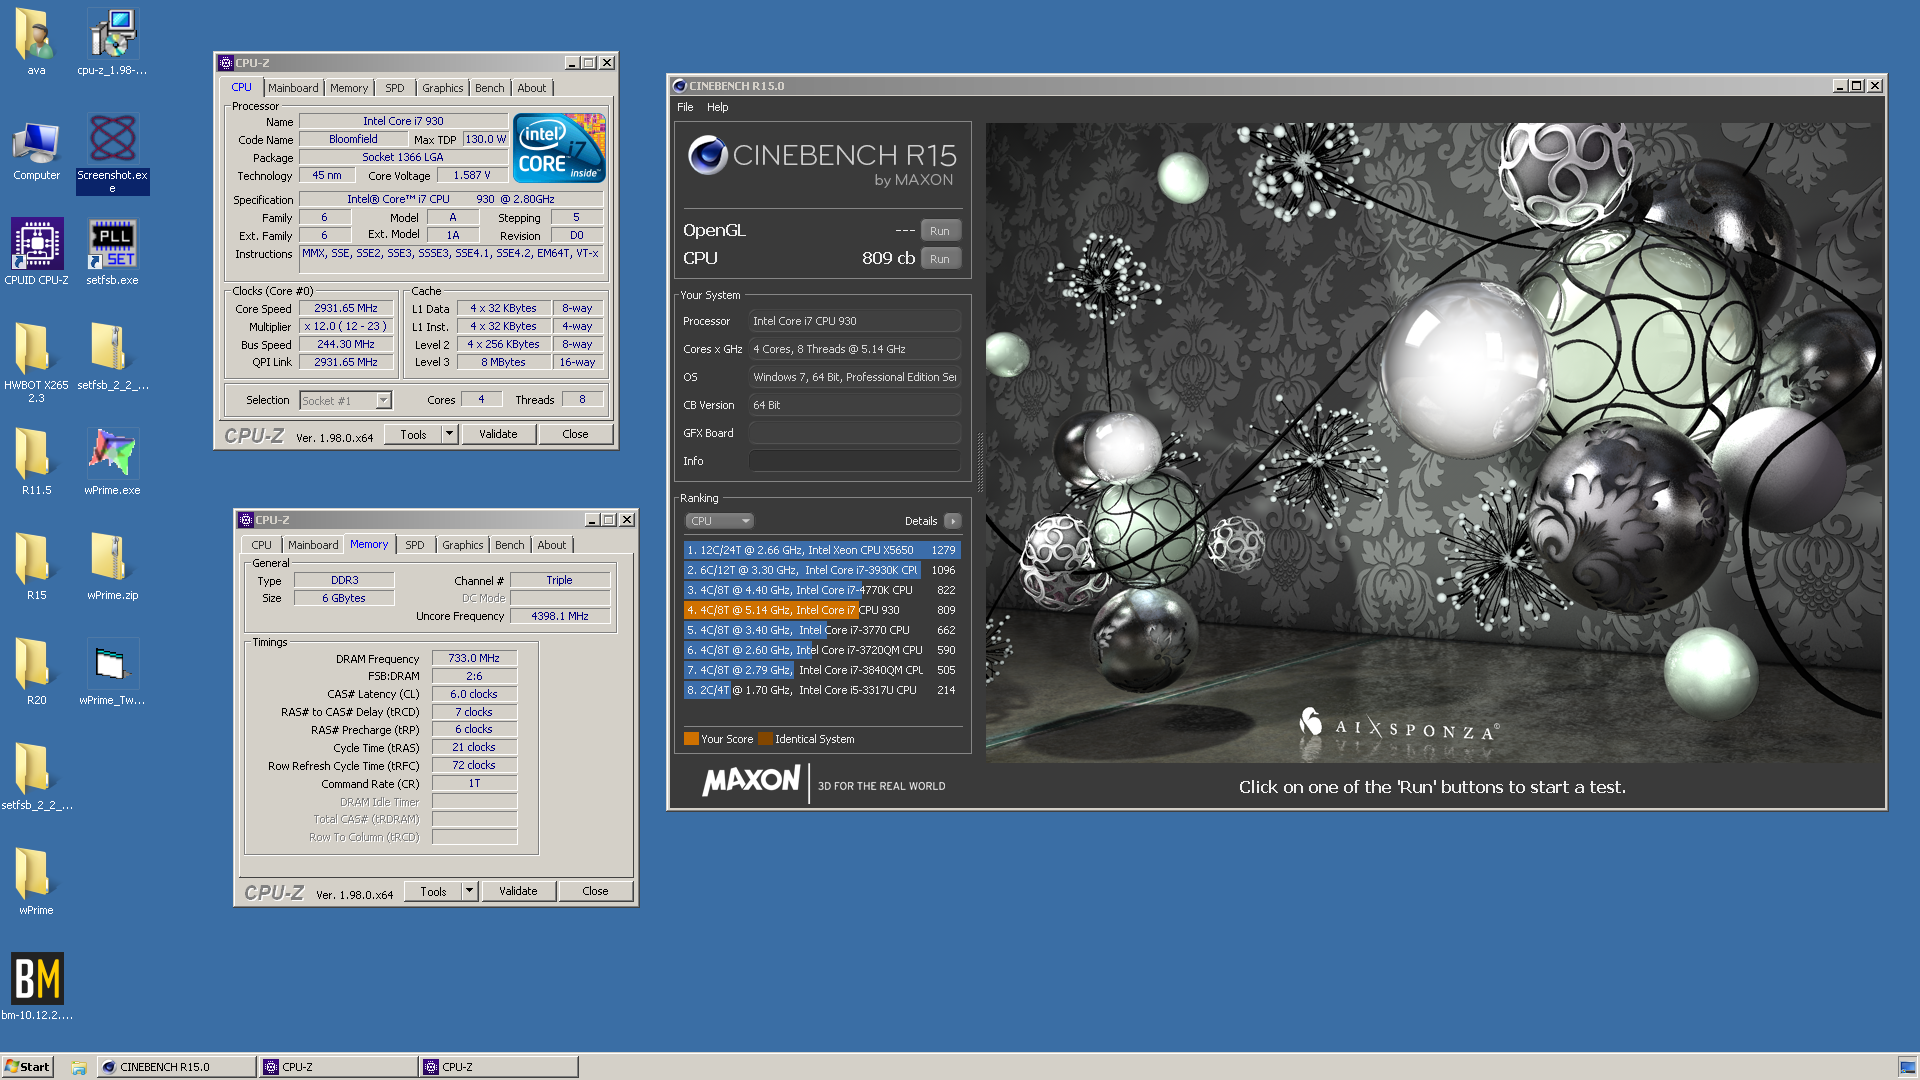This screenshot has width=1920, height=1080.
Task: Click the Cinebench sphere logo icon
Action: click(708, 156)
